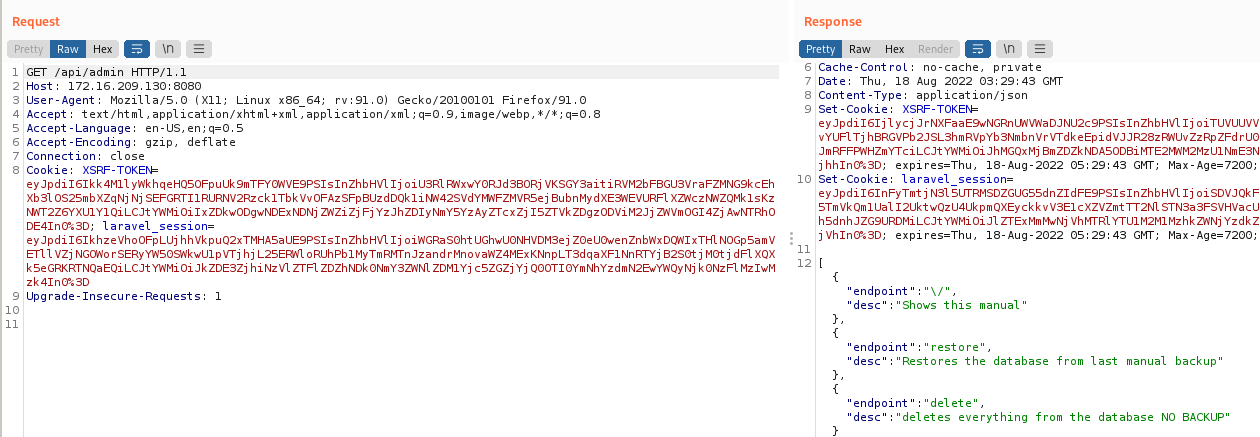Select the Raw tab in Request panel
Image resolution: width=1260 pixels, height=437 pixels.
click(x=68, y=49)
